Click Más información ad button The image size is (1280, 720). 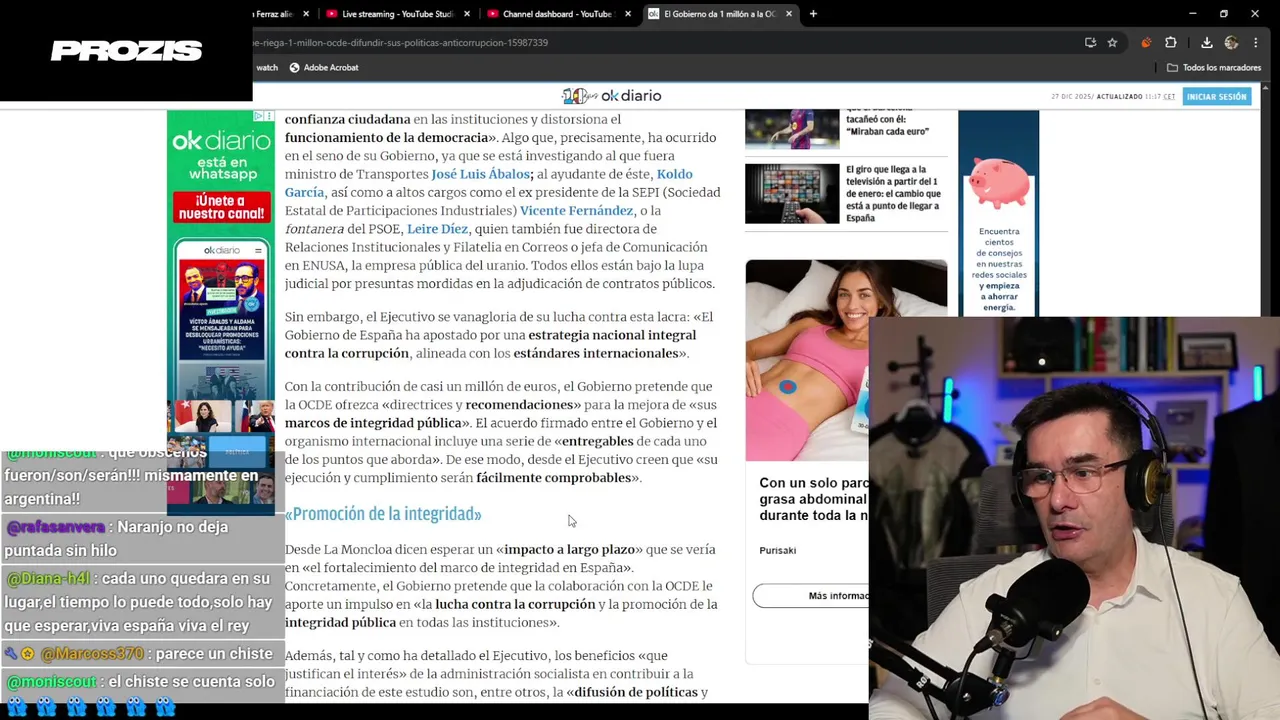[812, 596]
